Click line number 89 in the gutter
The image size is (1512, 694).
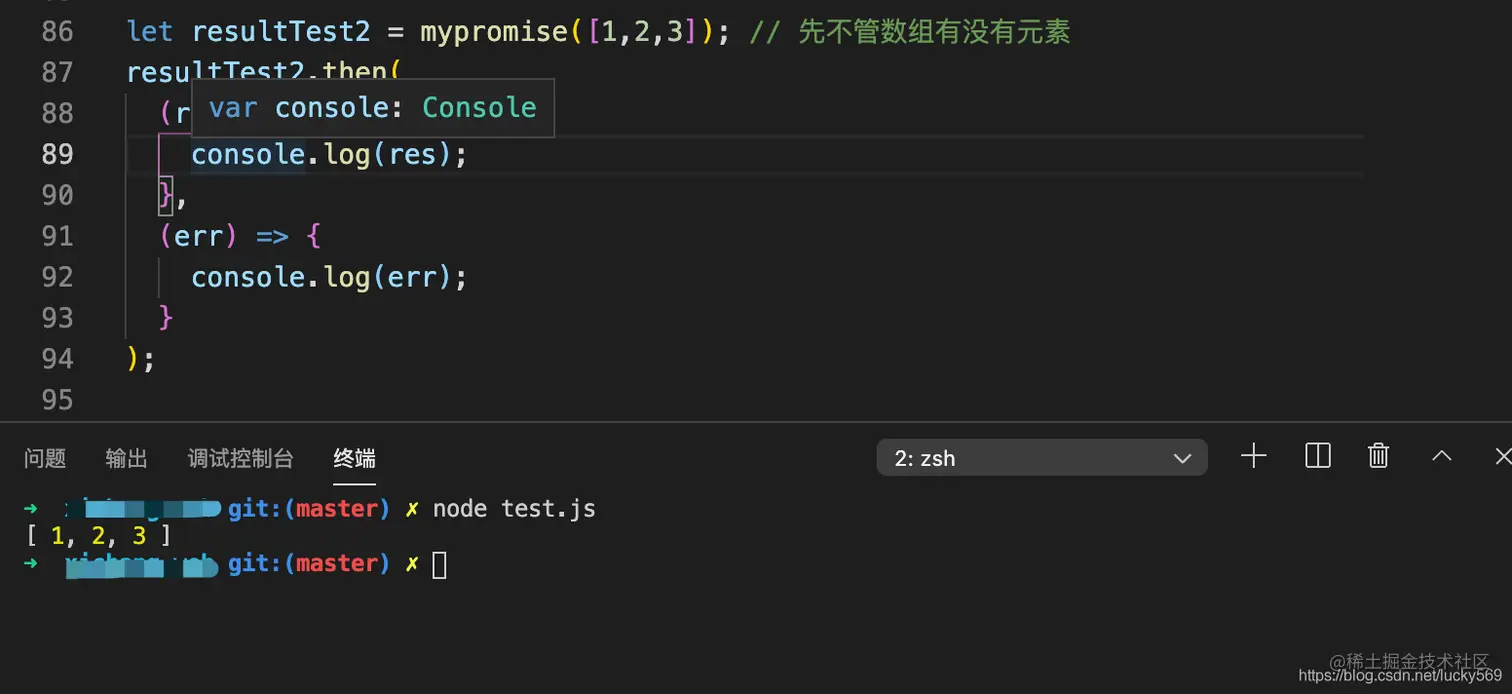(58, 154)
